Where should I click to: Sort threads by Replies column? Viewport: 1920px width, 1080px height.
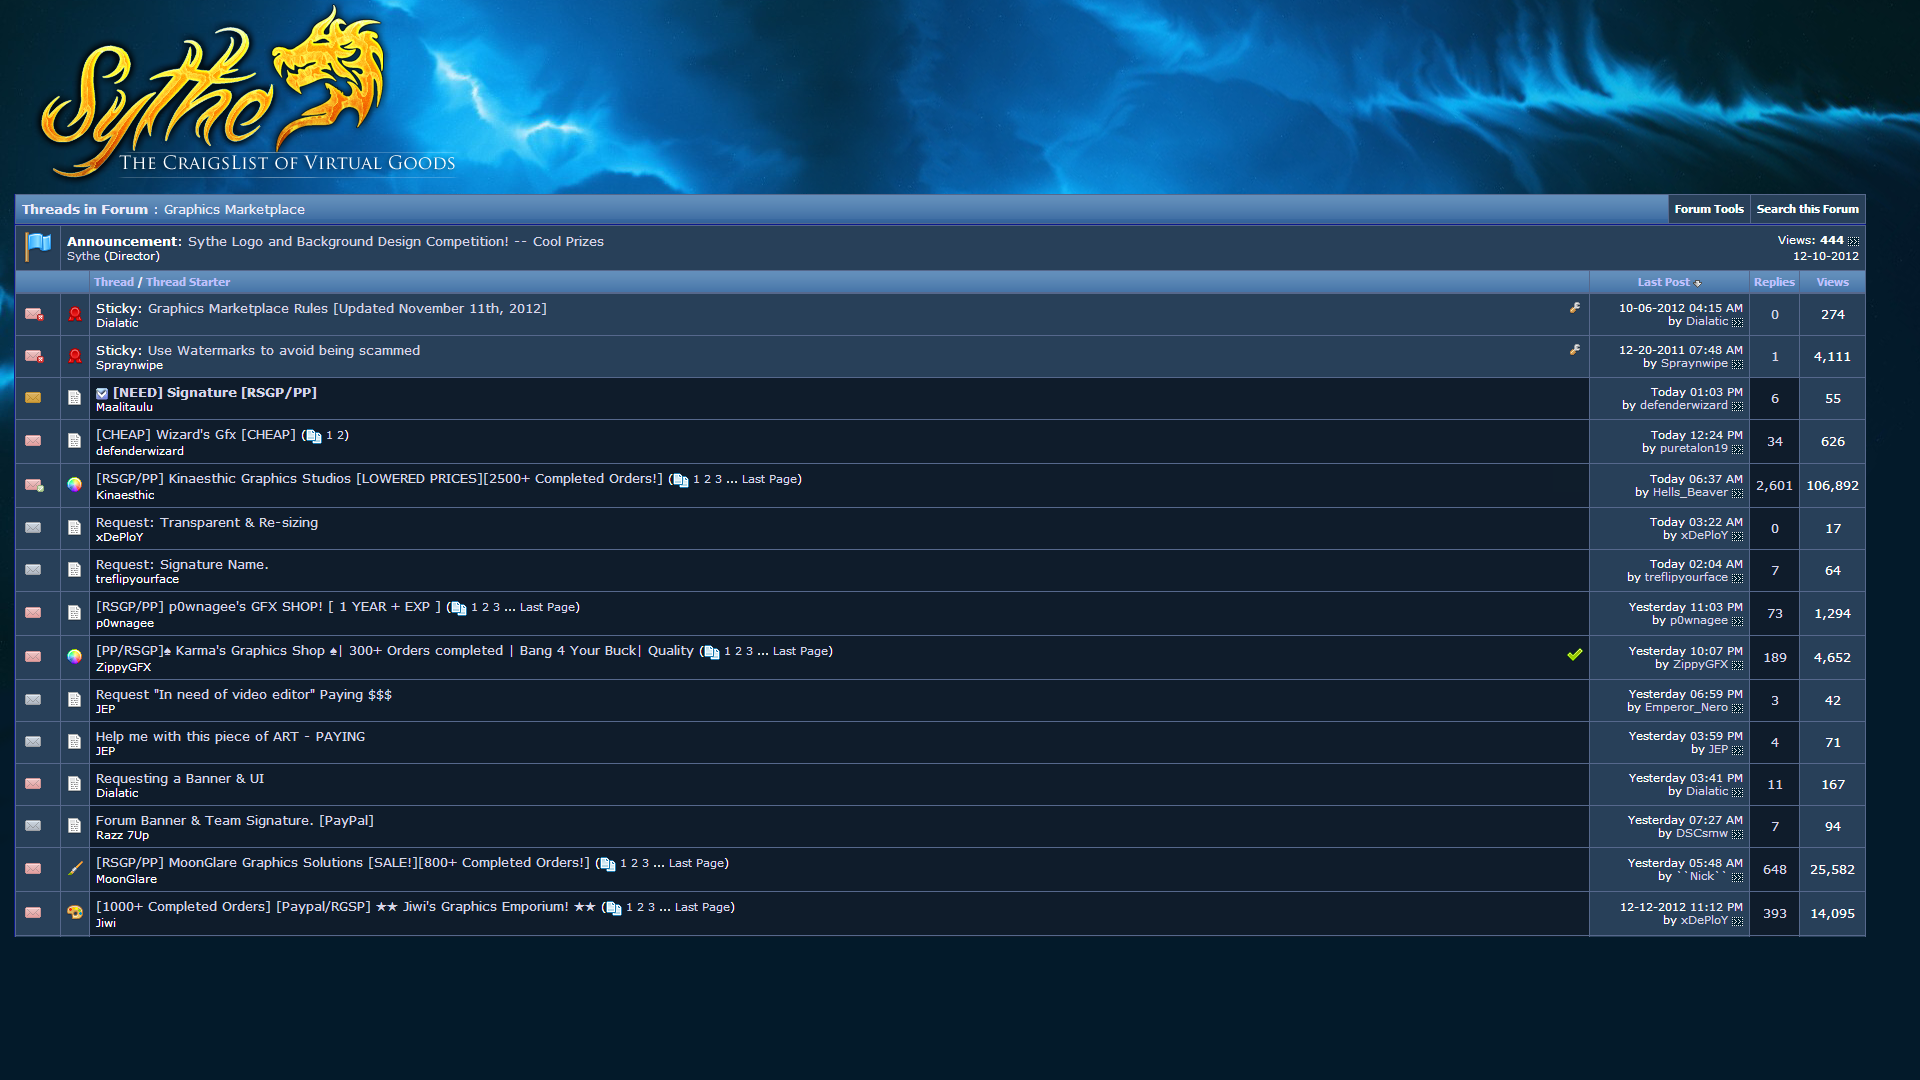pos(1774,282)
